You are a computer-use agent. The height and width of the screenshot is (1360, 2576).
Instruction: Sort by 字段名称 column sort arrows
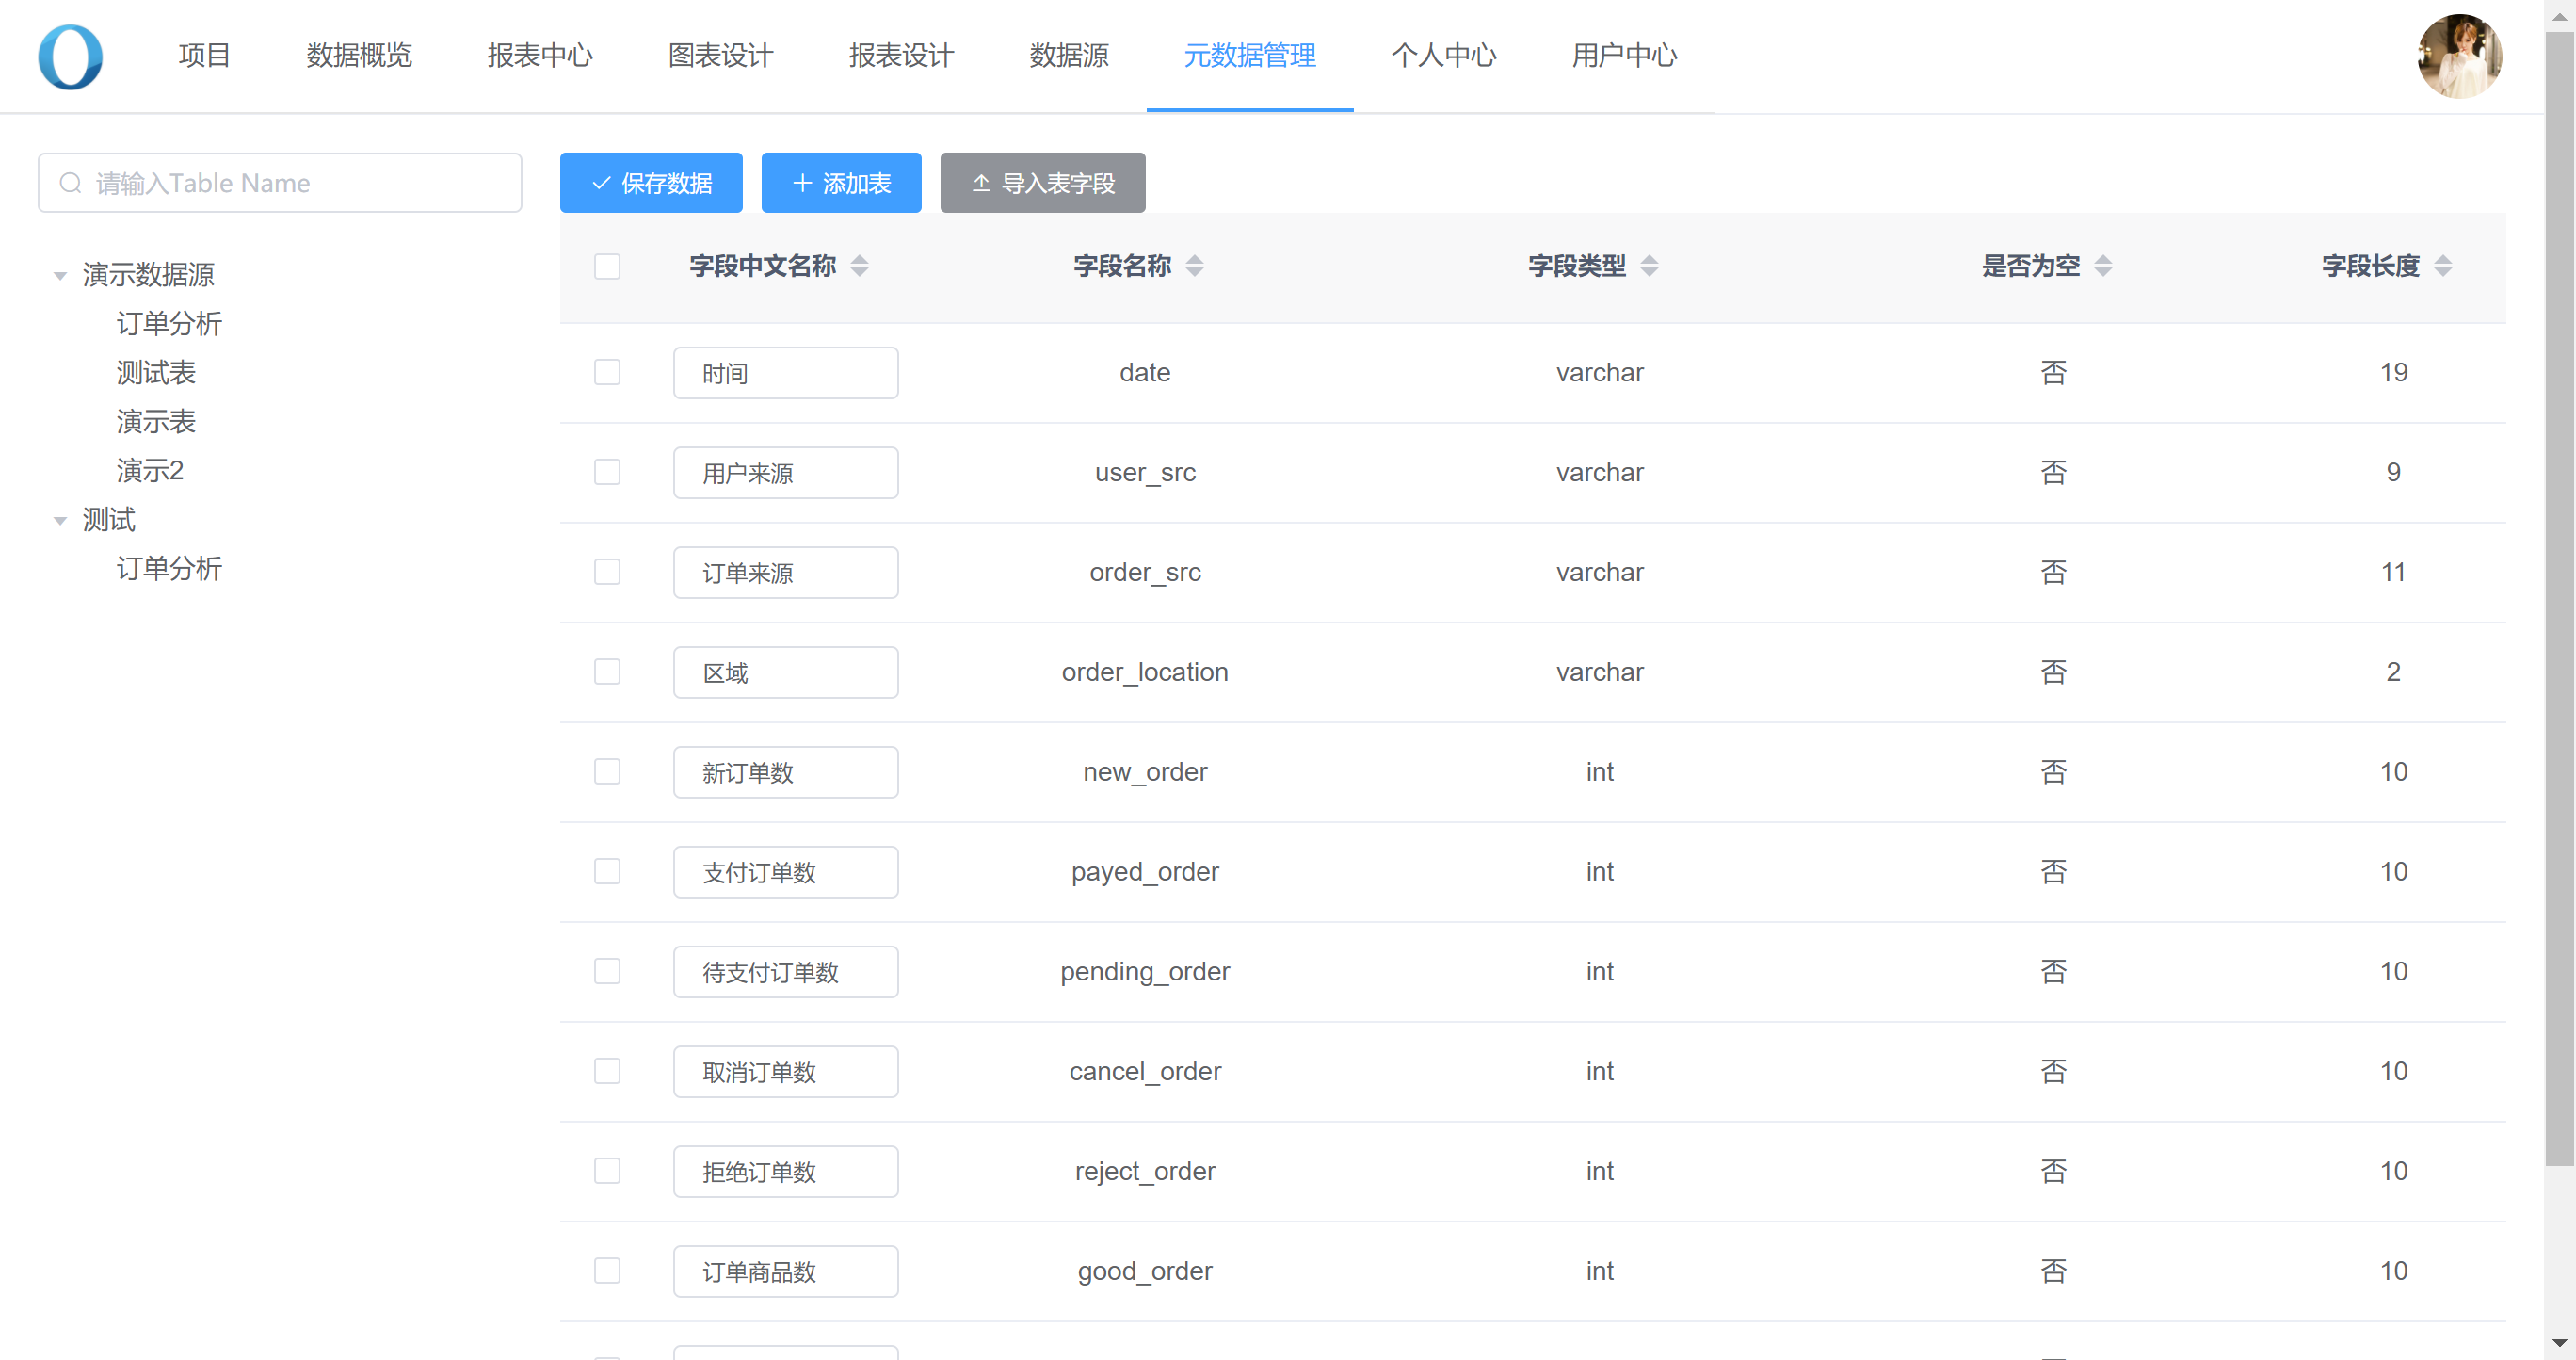pyautogui.click(x=1194, y=266)
